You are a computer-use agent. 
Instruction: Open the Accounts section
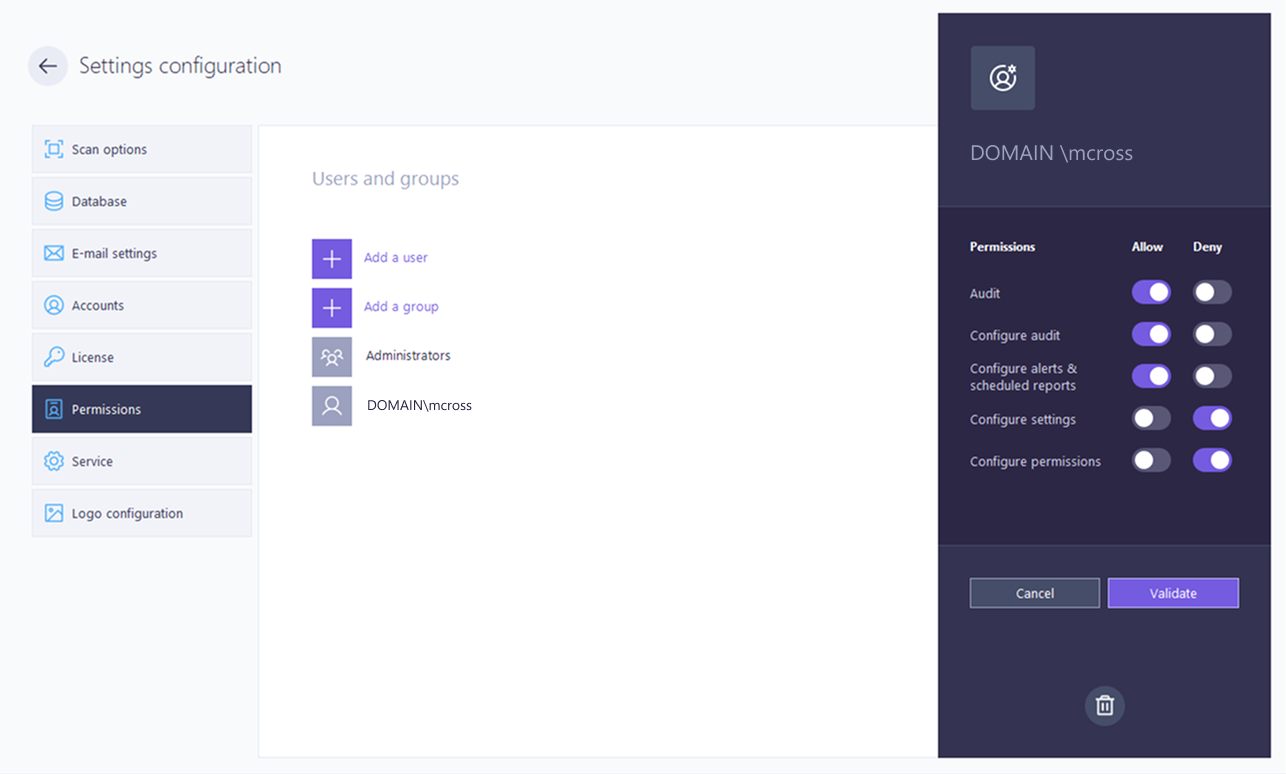click(x=142, y=305)
